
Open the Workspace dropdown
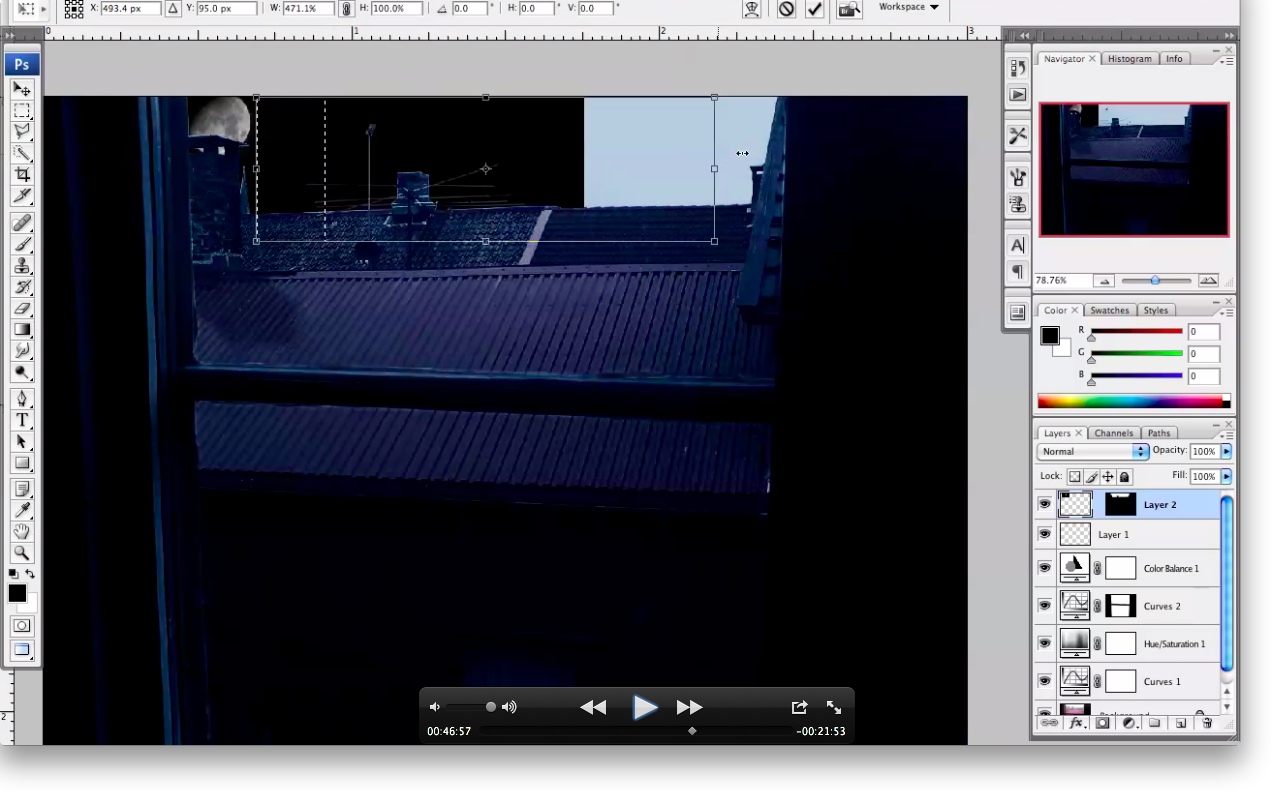(908, 7)
